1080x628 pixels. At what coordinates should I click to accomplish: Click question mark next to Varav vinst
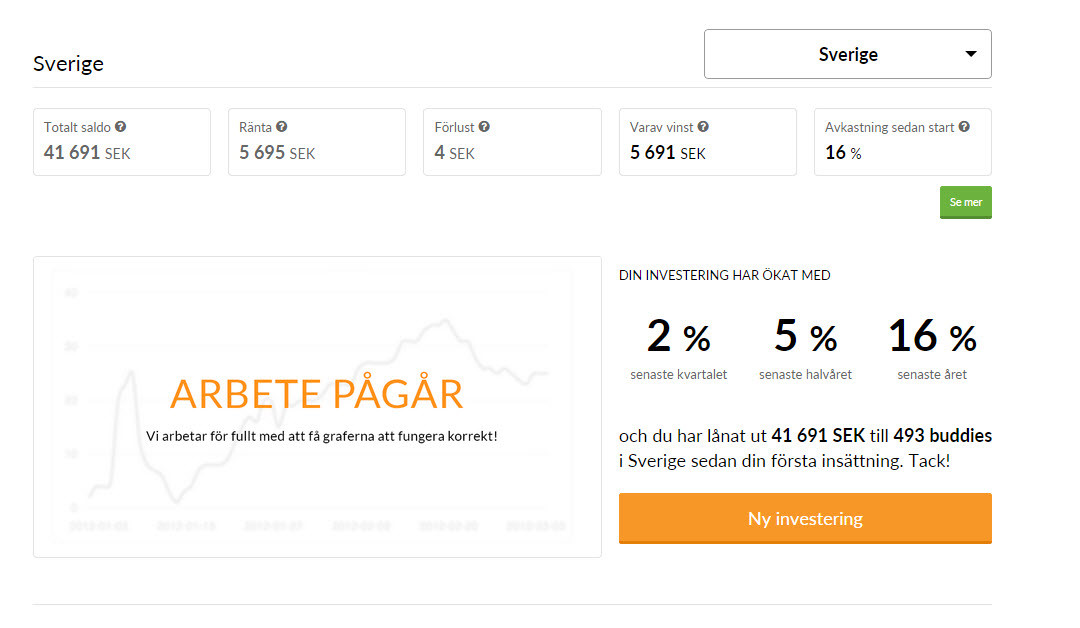pos(703,128)
